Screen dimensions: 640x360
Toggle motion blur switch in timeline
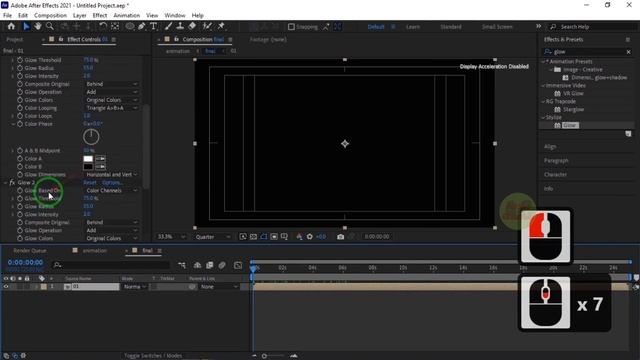point(222,265)
